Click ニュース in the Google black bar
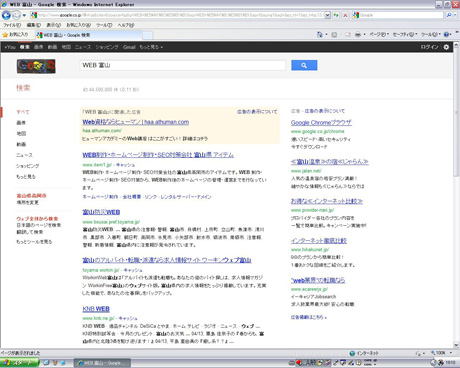 [83, 47]
